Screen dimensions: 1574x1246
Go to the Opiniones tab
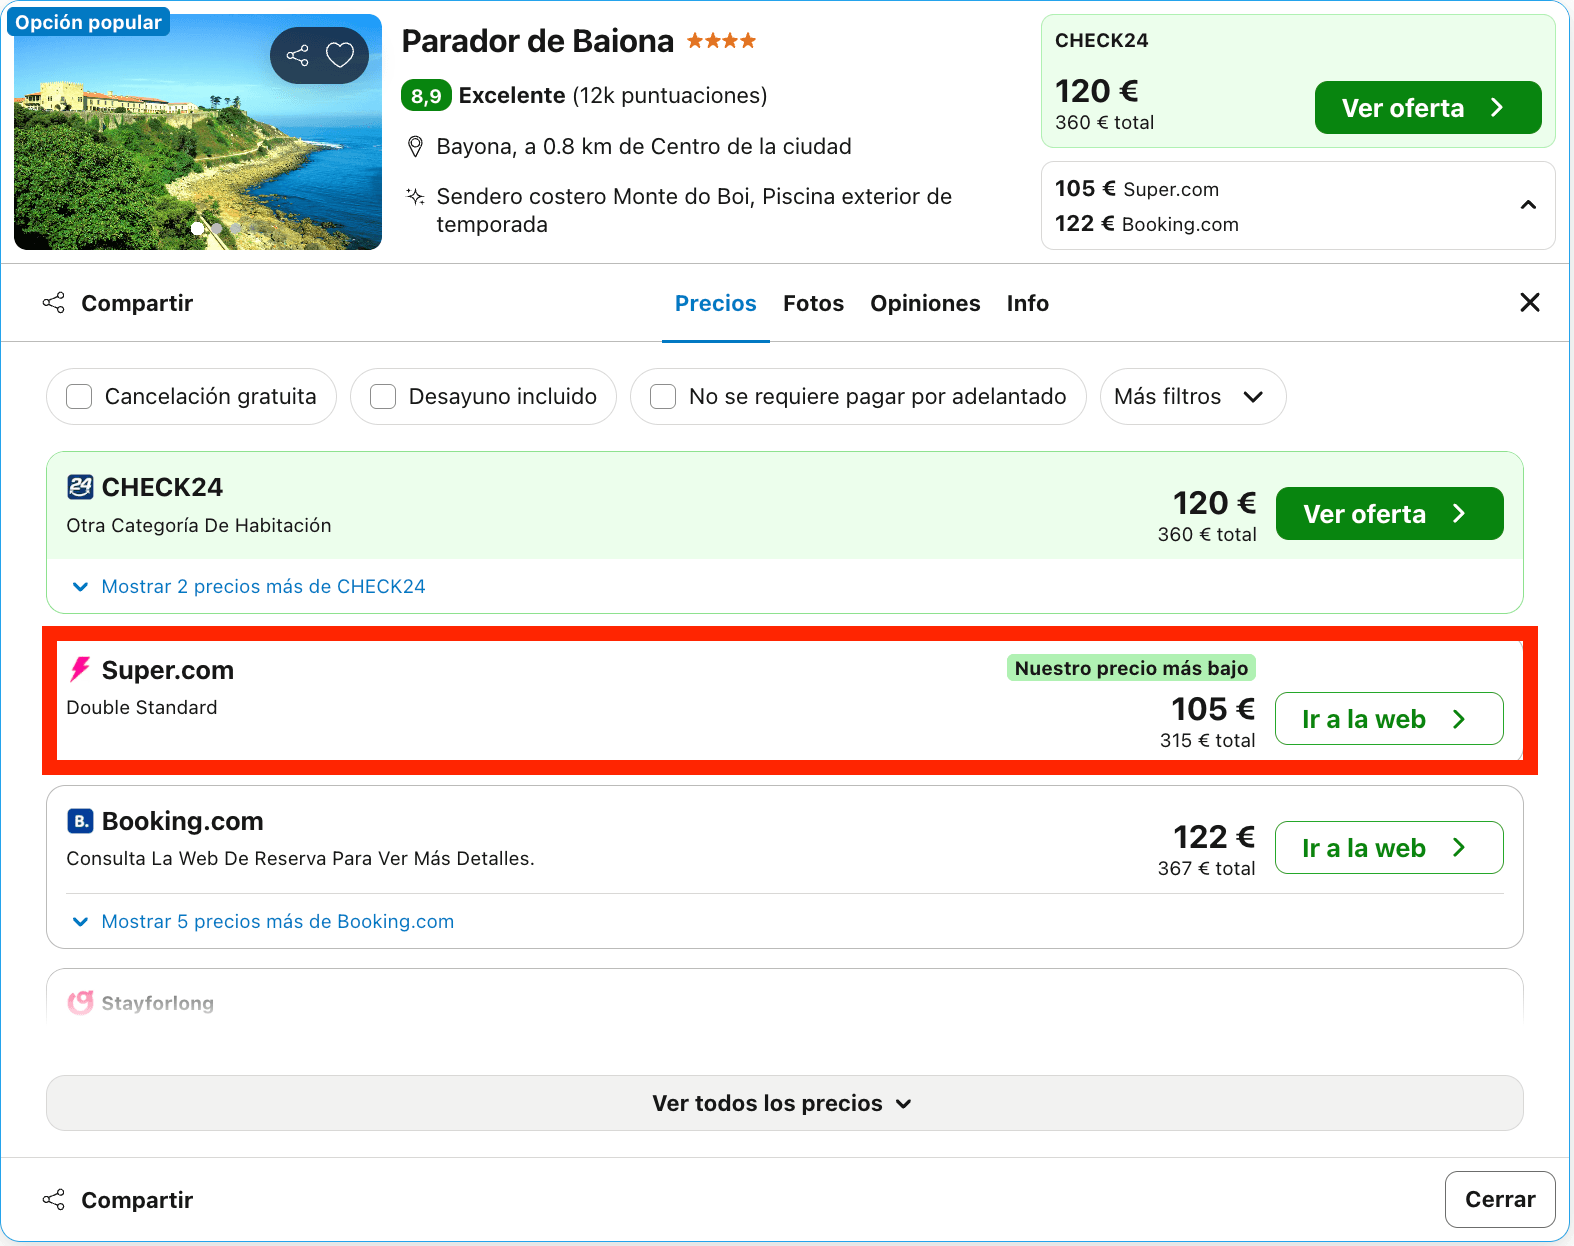click(x=925, y=303)
